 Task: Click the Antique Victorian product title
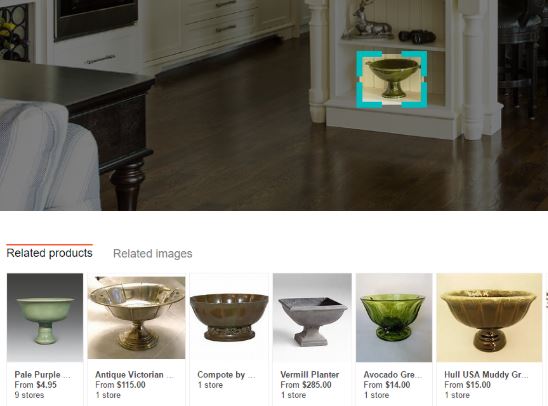point(135,375)
